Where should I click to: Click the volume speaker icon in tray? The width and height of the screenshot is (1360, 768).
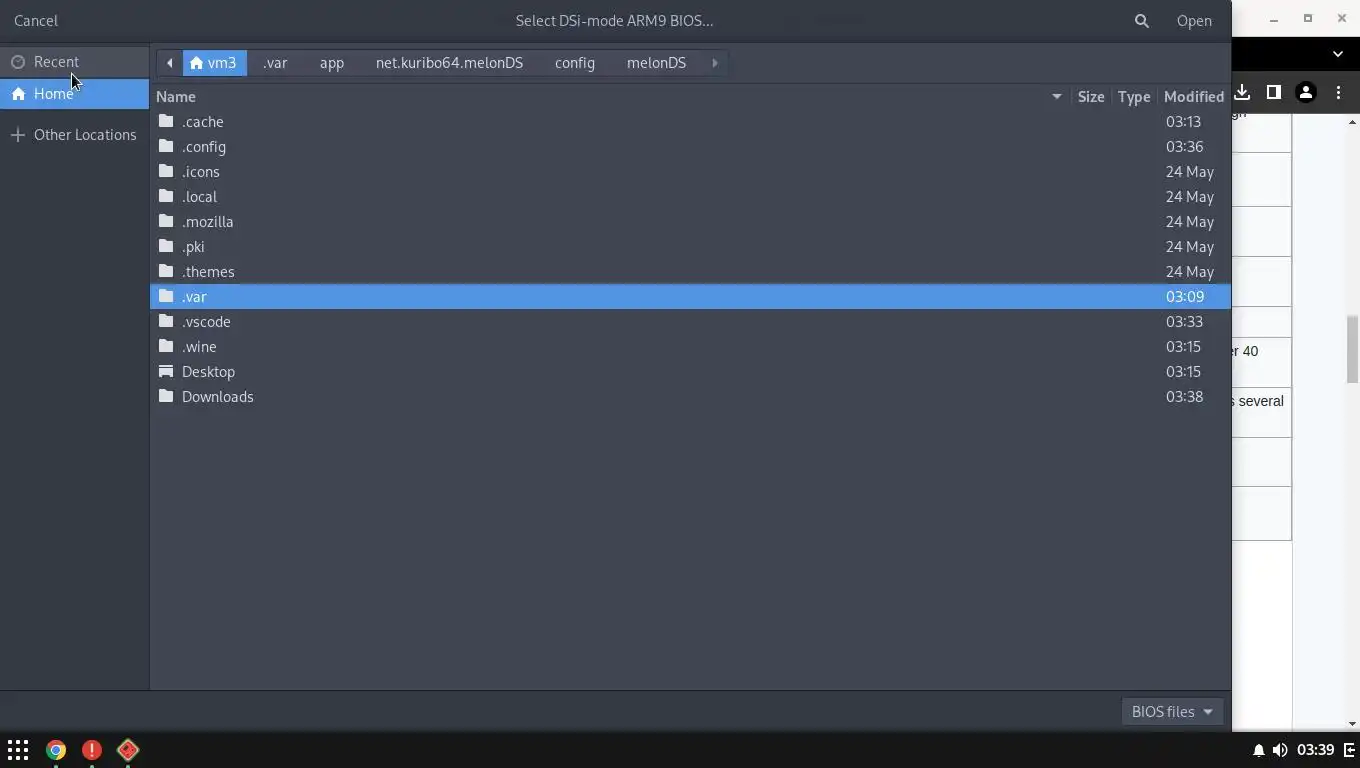[x=1280, y=750]
